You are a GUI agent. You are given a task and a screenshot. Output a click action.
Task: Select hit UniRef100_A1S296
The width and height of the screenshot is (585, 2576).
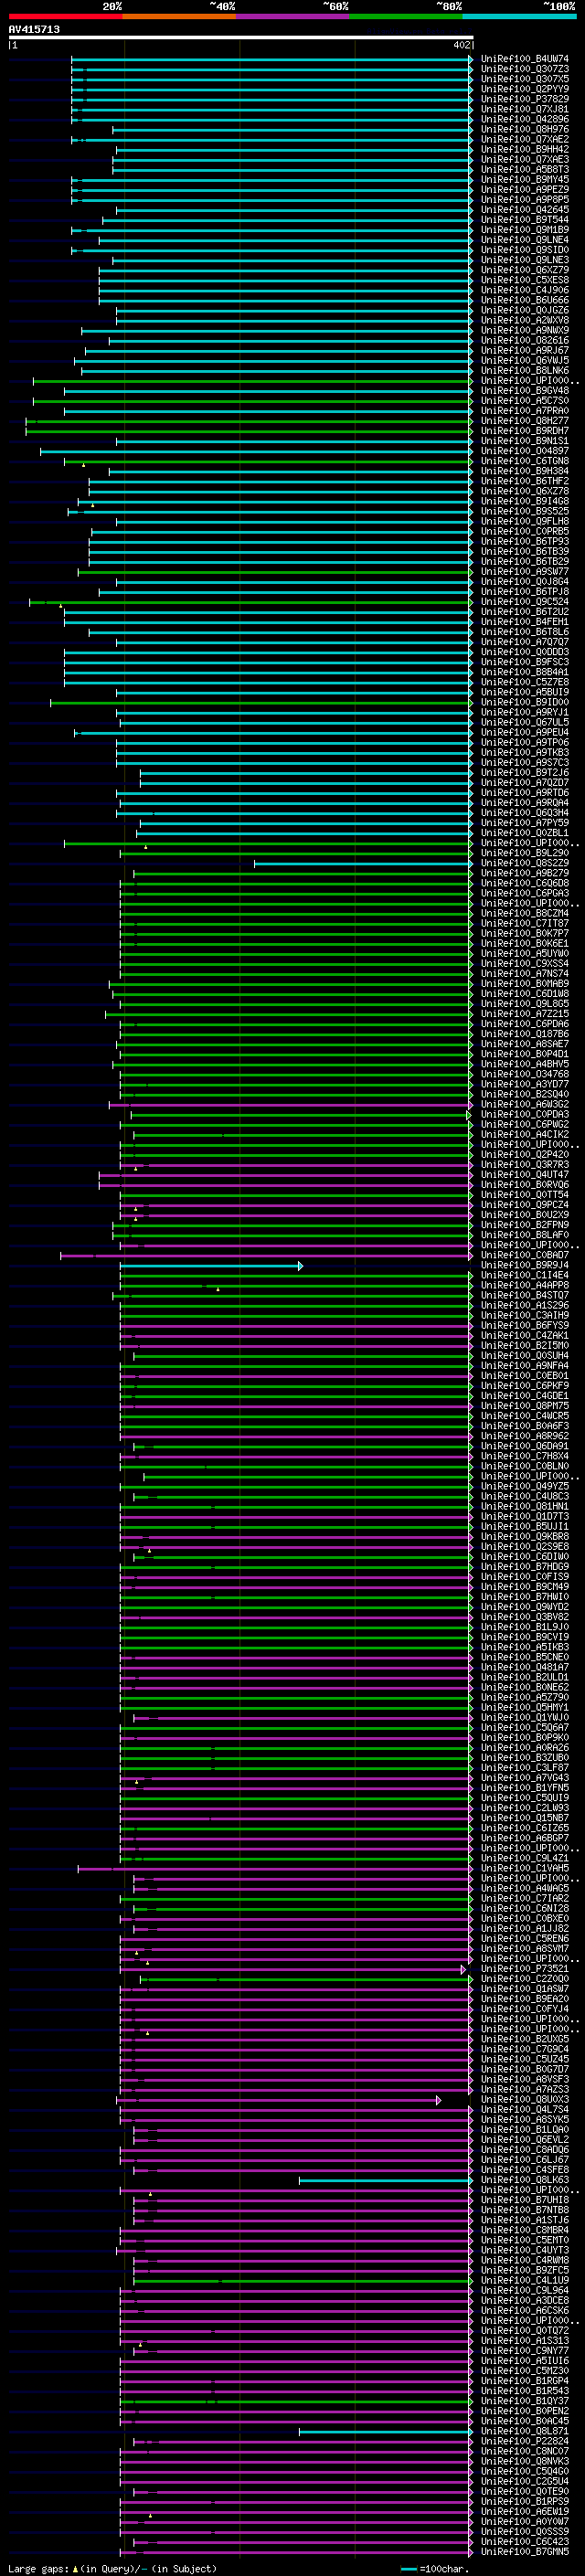525,1305
